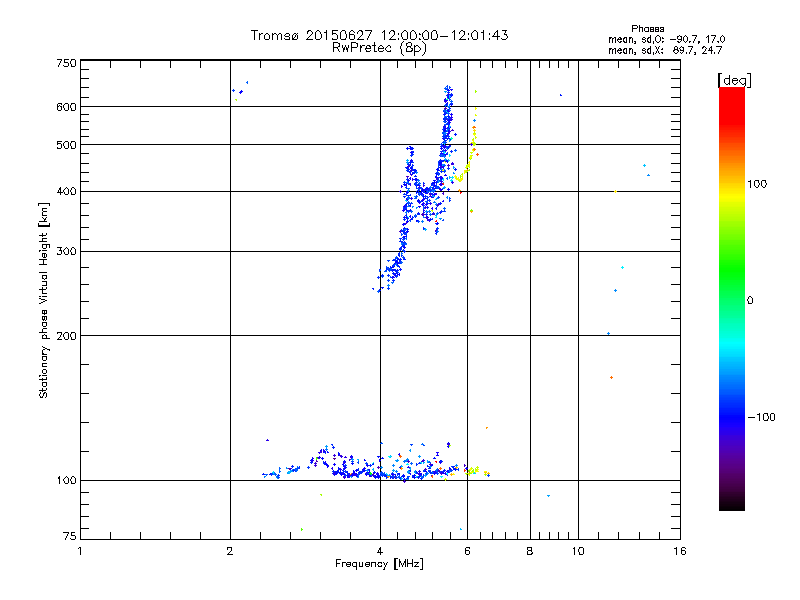Click the colorbar '0' tick label

[750, 301]
